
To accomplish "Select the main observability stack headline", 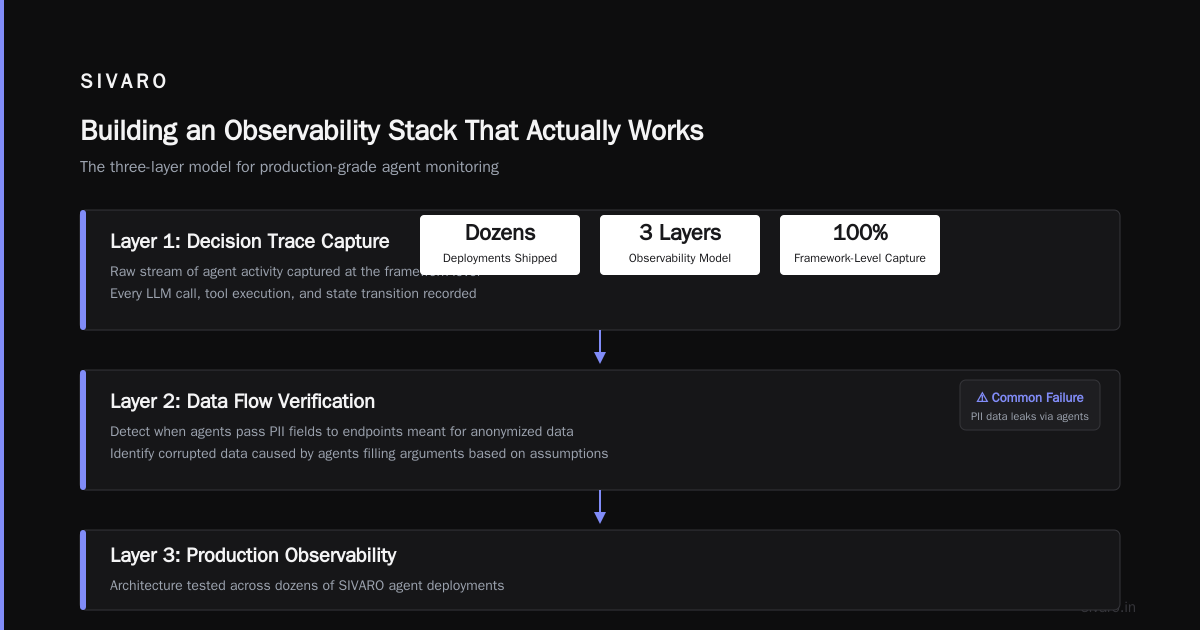I will pos(392,131).
